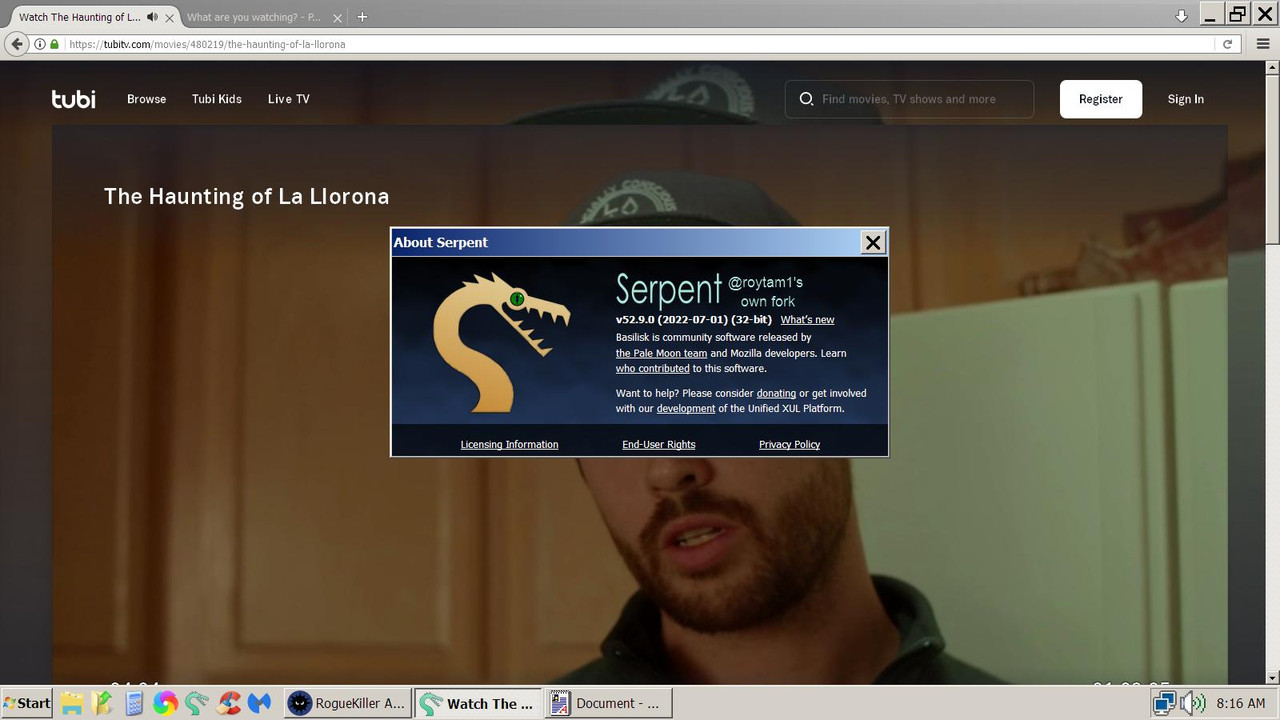Click the About Serpent title bar text
This screenshot has height=720, width=1280.
coord(441,242)
